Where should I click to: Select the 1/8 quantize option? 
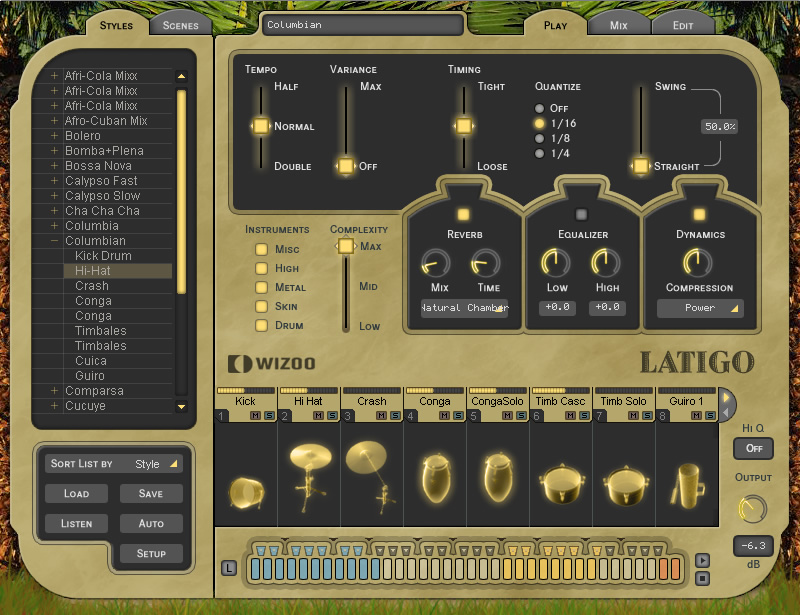pyautogui.click(x=539, y=138)
